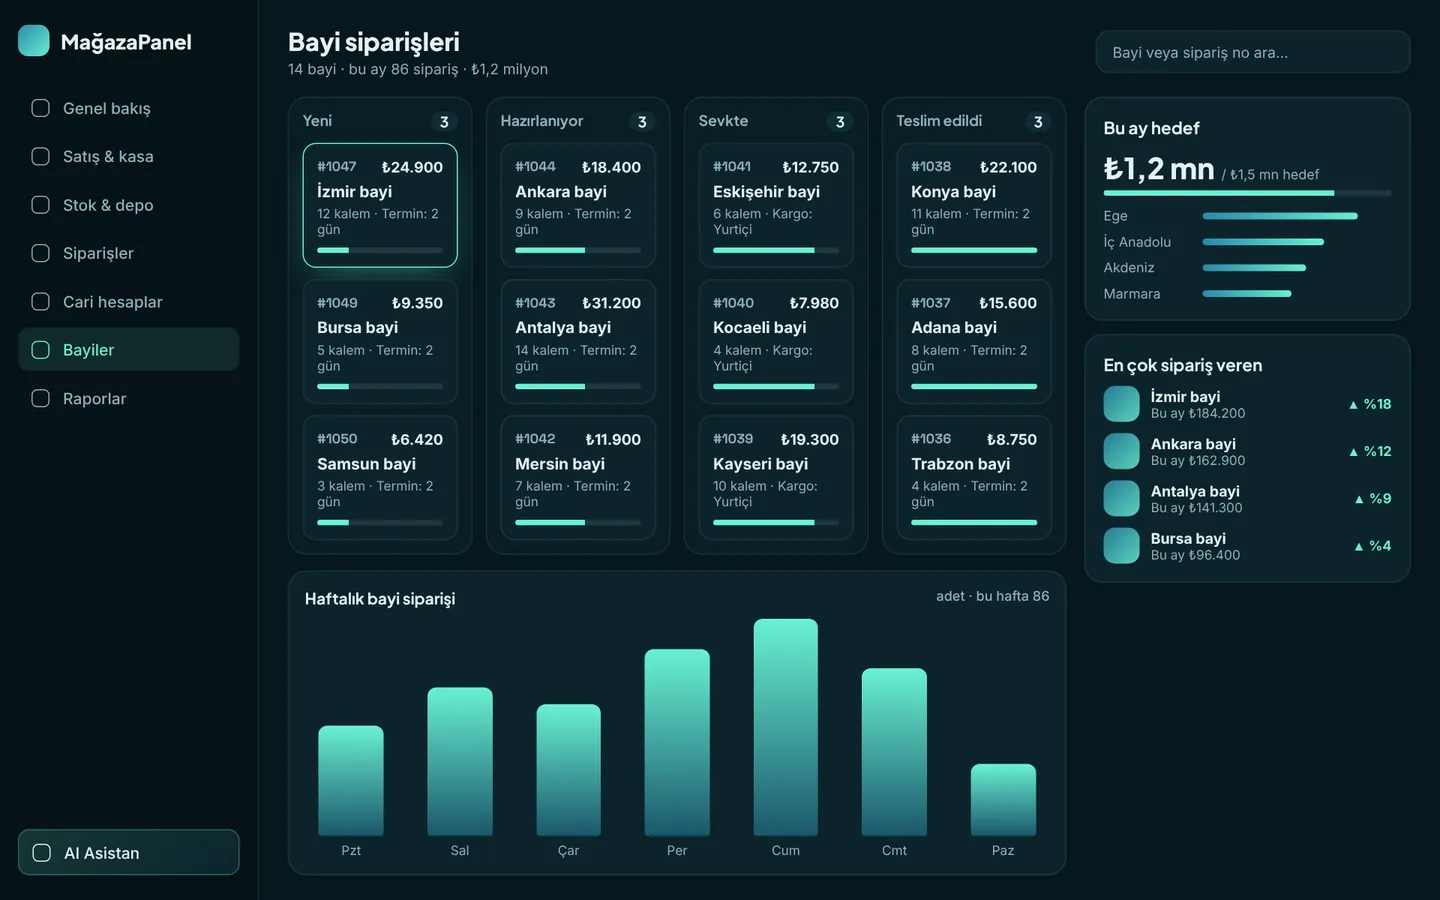
Task: Click Bursa bayi avatar in top orderers
Action: (1121, 546)
